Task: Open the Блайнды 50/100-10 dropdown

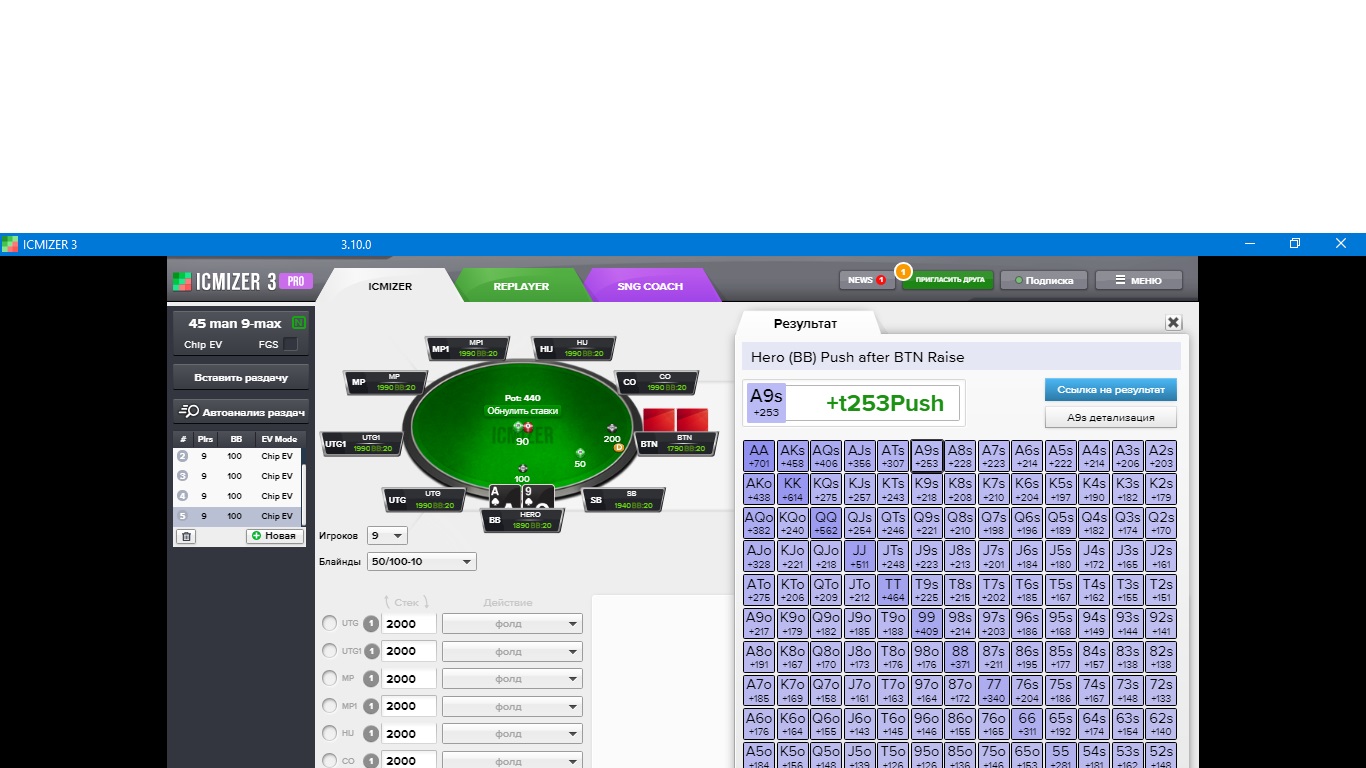Action: click(x=422, y=562)
